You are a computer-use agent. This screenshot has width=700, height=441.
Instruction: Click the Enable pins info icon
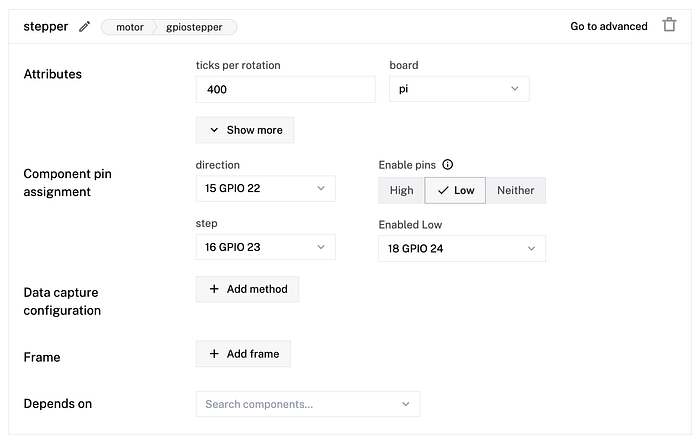coord(448,164)
